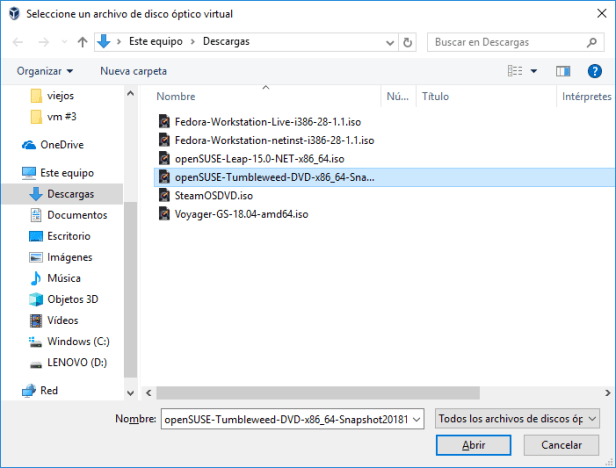This screenshot has width=616, height=468.
Task: Click the help question mark icon
Action: click(594, 71)
